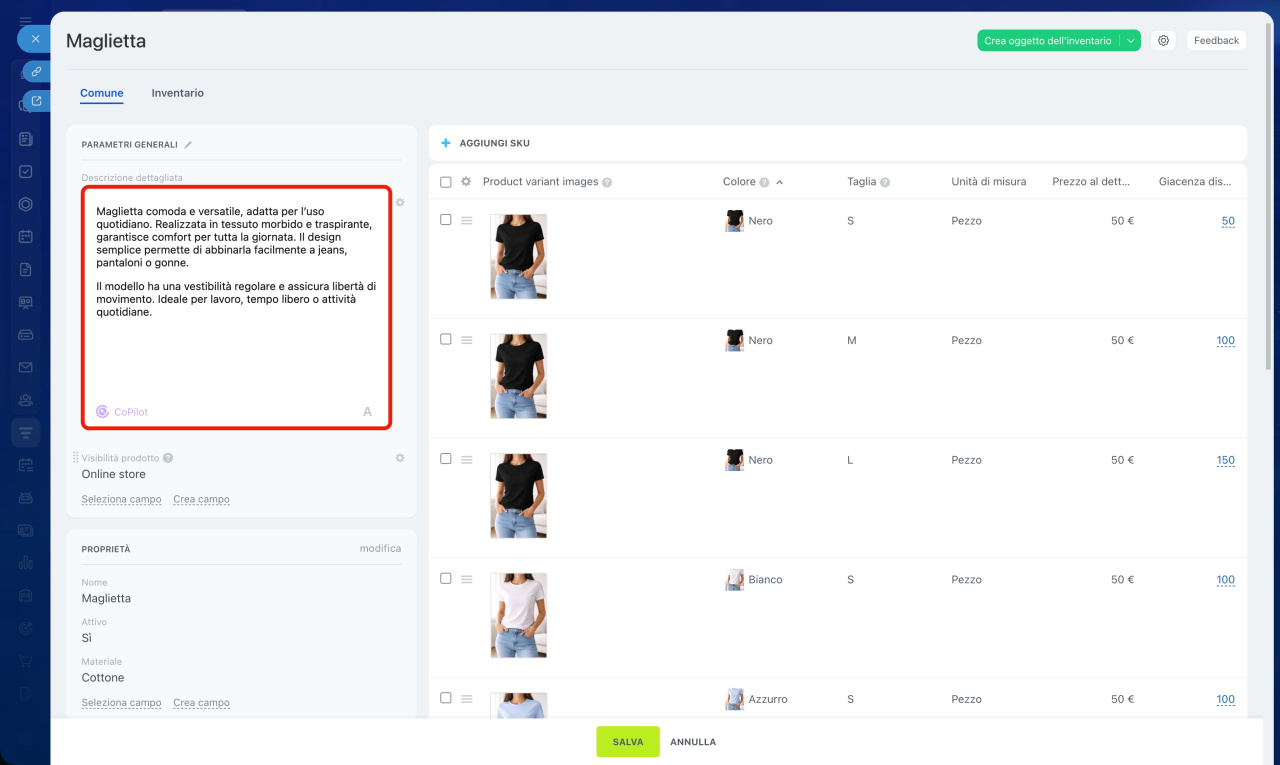Image resolution: width=1280 pixels, height=765 pixels.
Task: Click the gear icon beside Visibilità prodotto
Action: tap(400, 458)
